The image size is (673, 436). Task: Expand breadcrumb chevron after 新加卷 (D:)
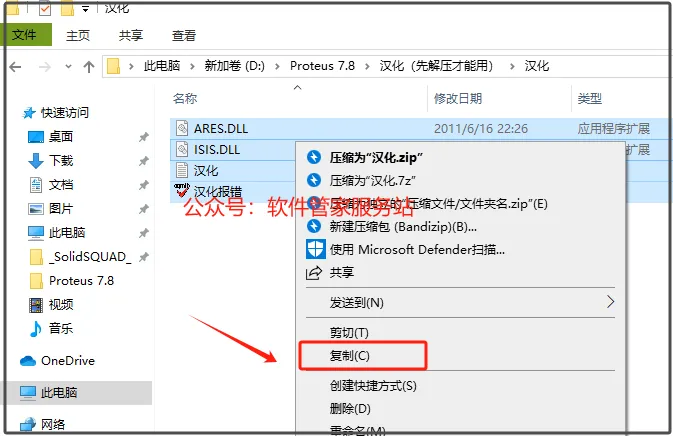tap(277, 67)
